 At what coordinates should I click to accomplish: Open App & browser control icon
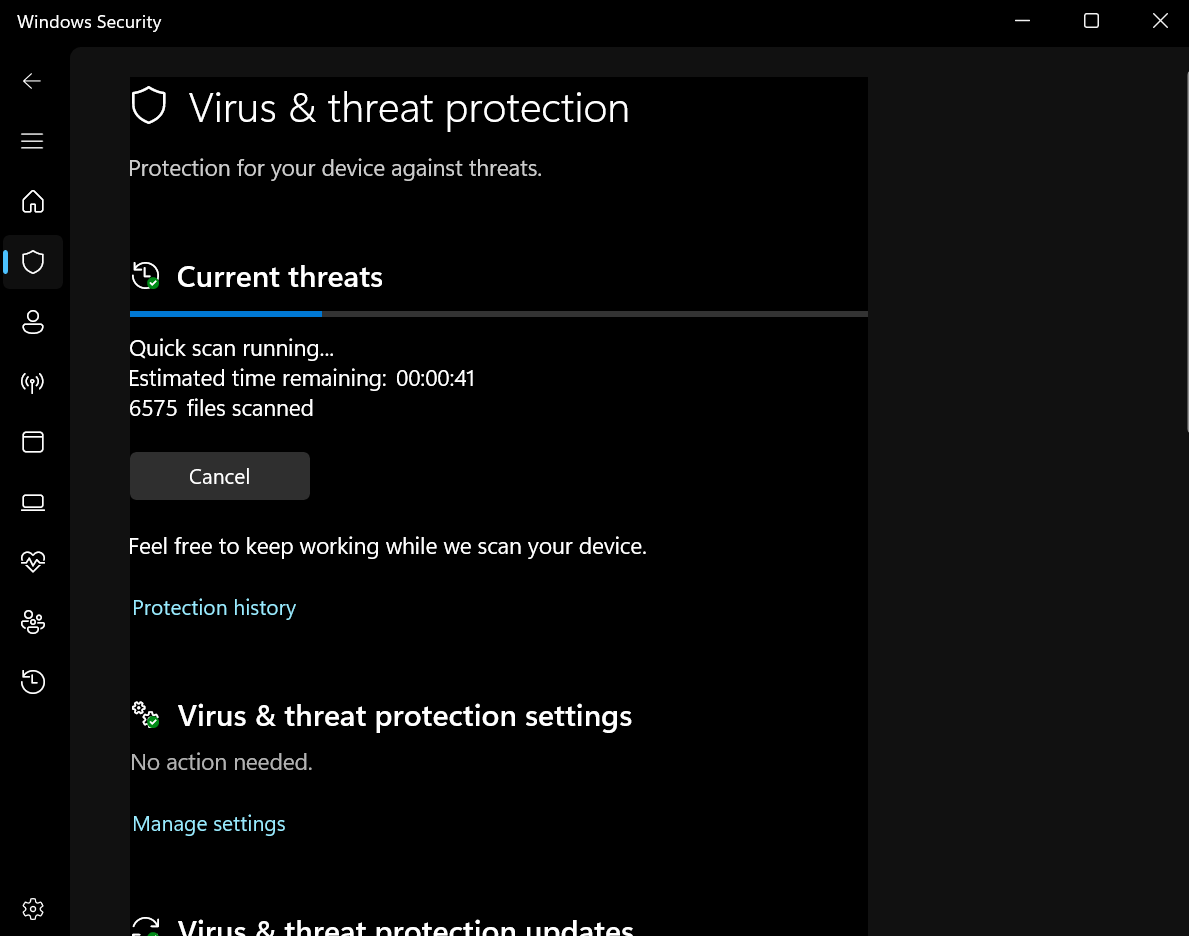coord(33,442)
